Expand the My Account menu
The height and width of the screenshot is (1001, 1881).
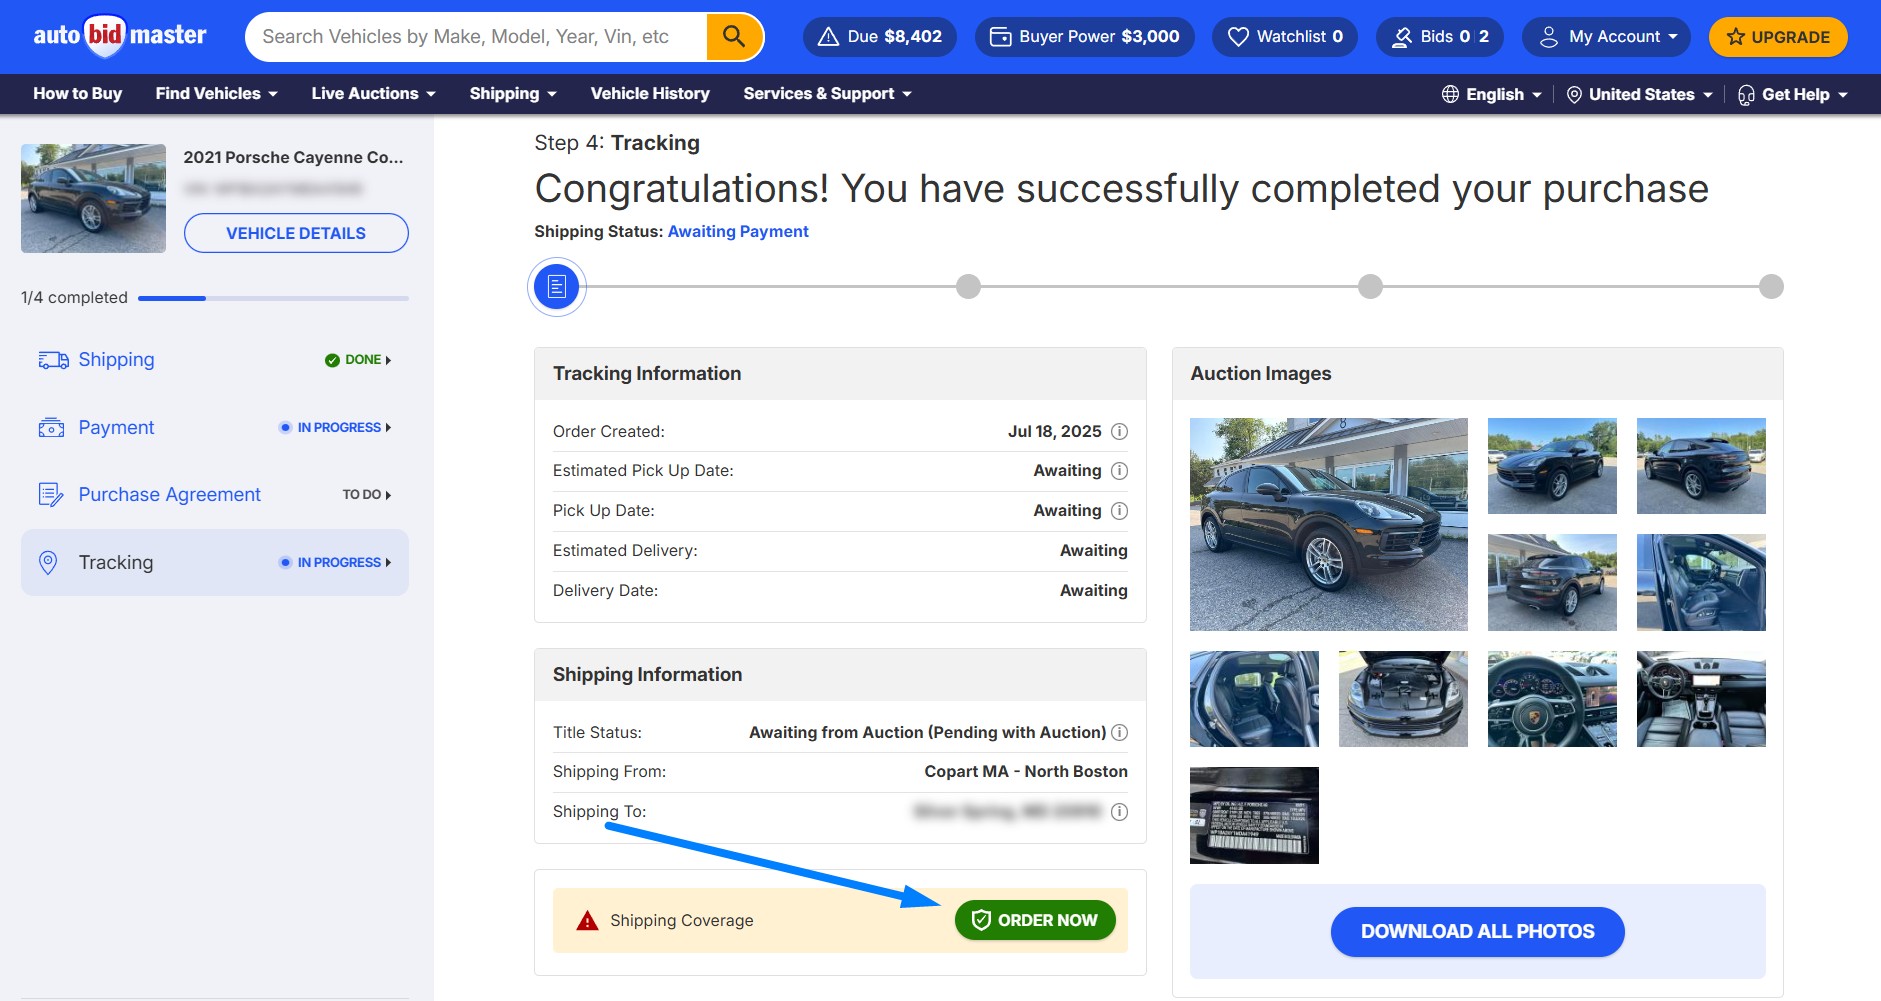pos(1605,37)
